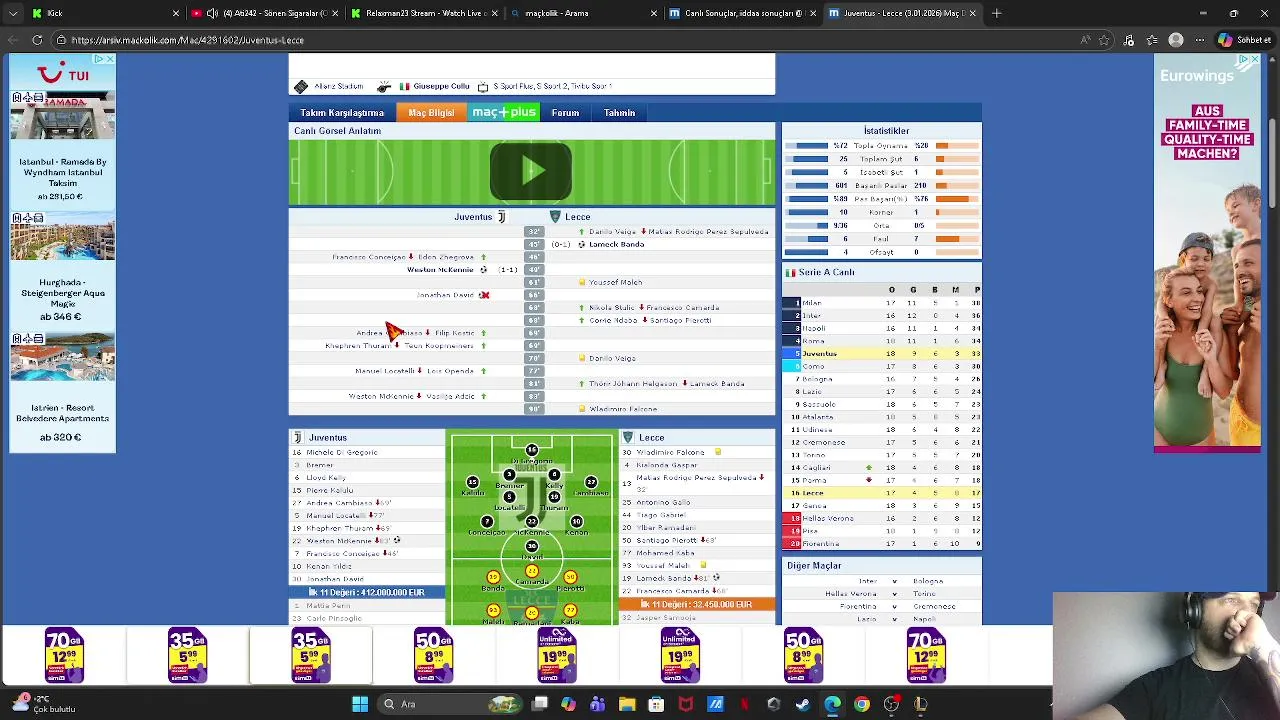Click the goal ball icon next to Weston McKennie event
This screenshot has height=720, width=1280.
tap(483, 270)
